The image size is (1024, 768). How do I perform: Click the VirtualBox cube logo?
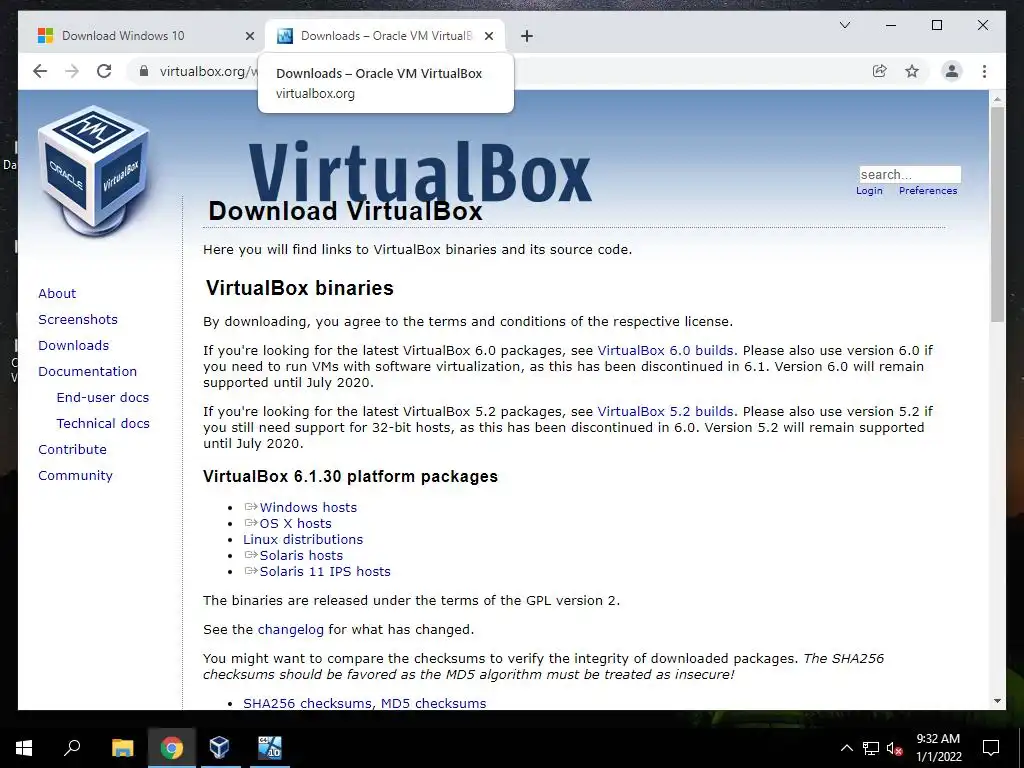click(95, 170)
